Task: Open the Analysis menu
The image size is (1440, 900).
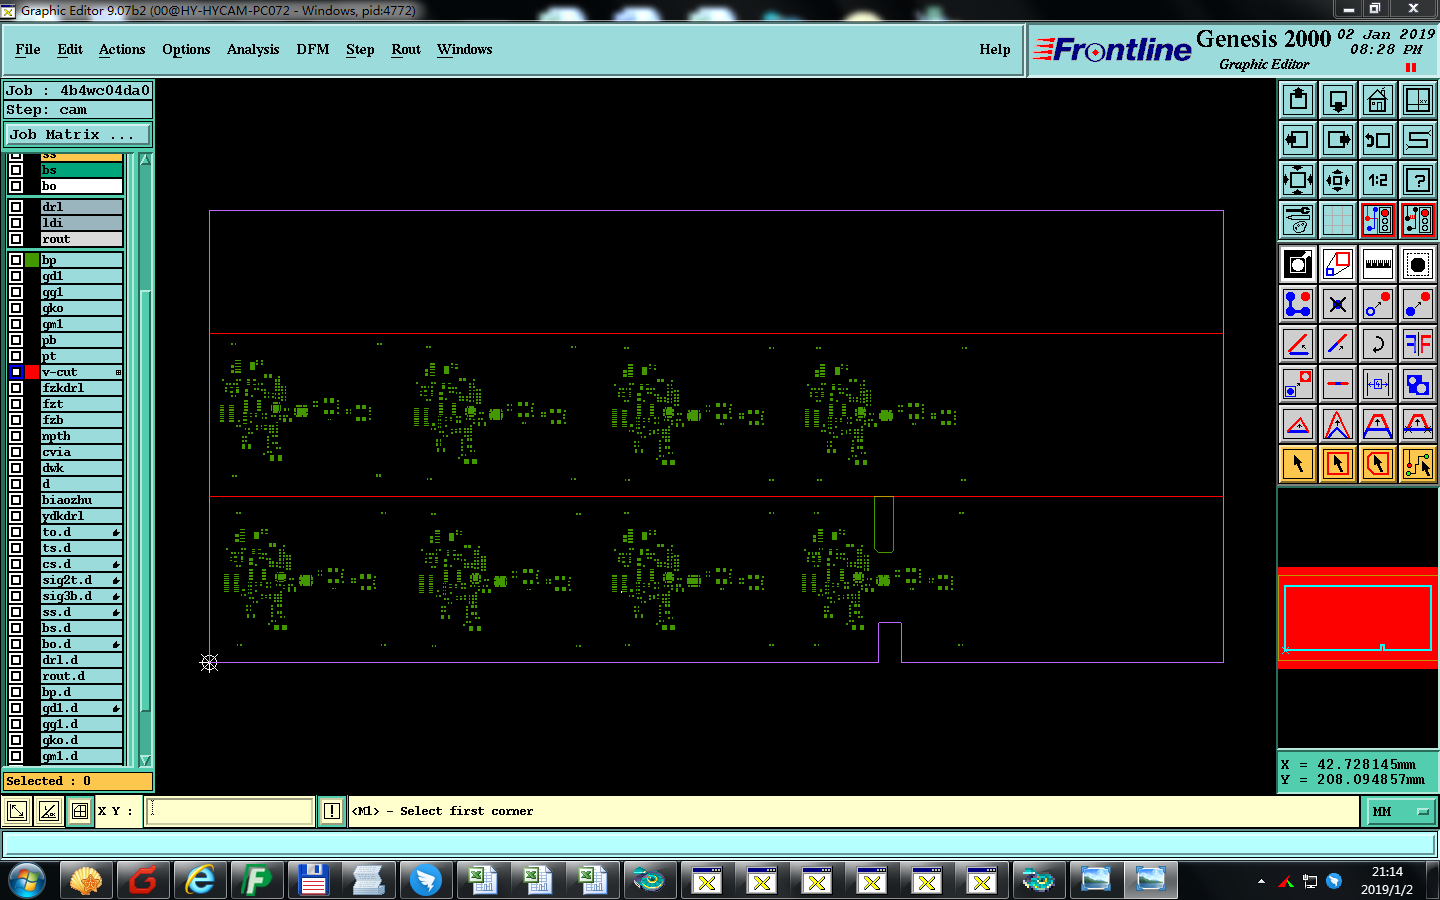Action: (x=253, y=49)
